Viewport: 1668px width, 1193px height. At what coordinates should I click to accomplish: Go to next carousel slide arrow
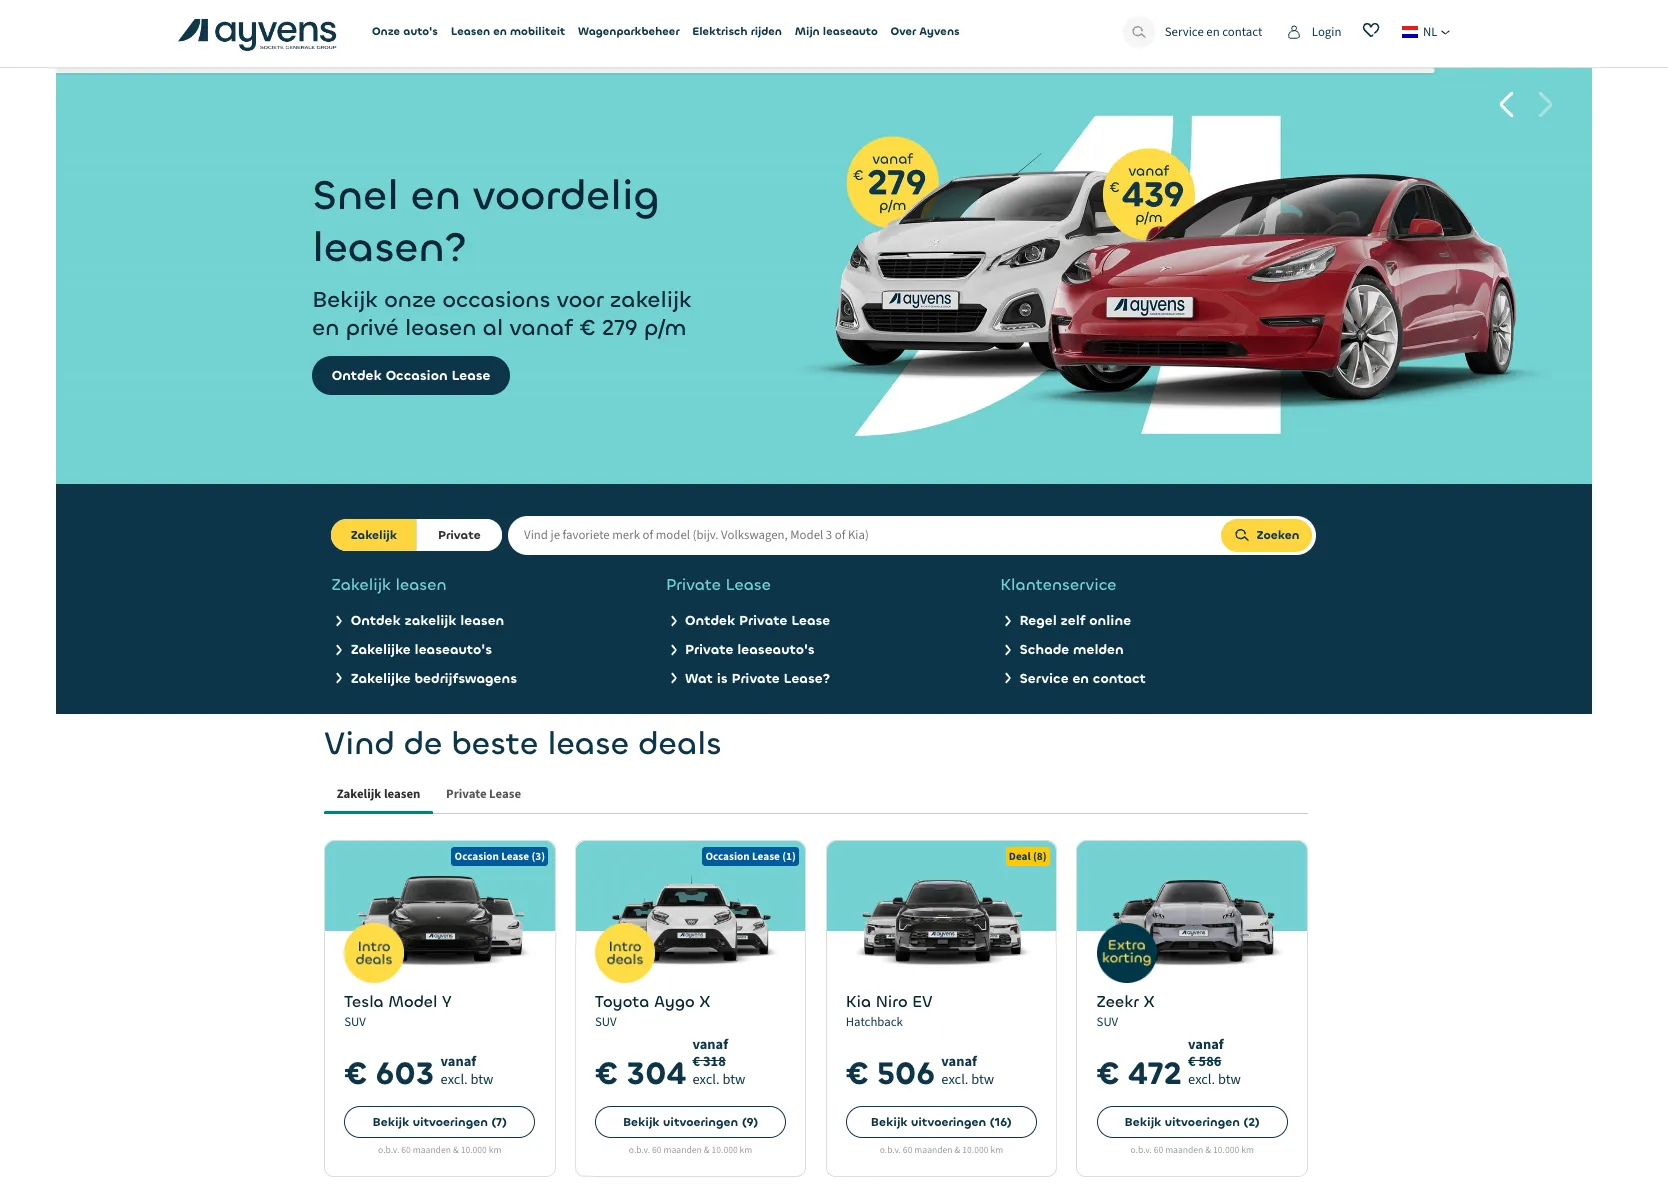click(1545, 105)
